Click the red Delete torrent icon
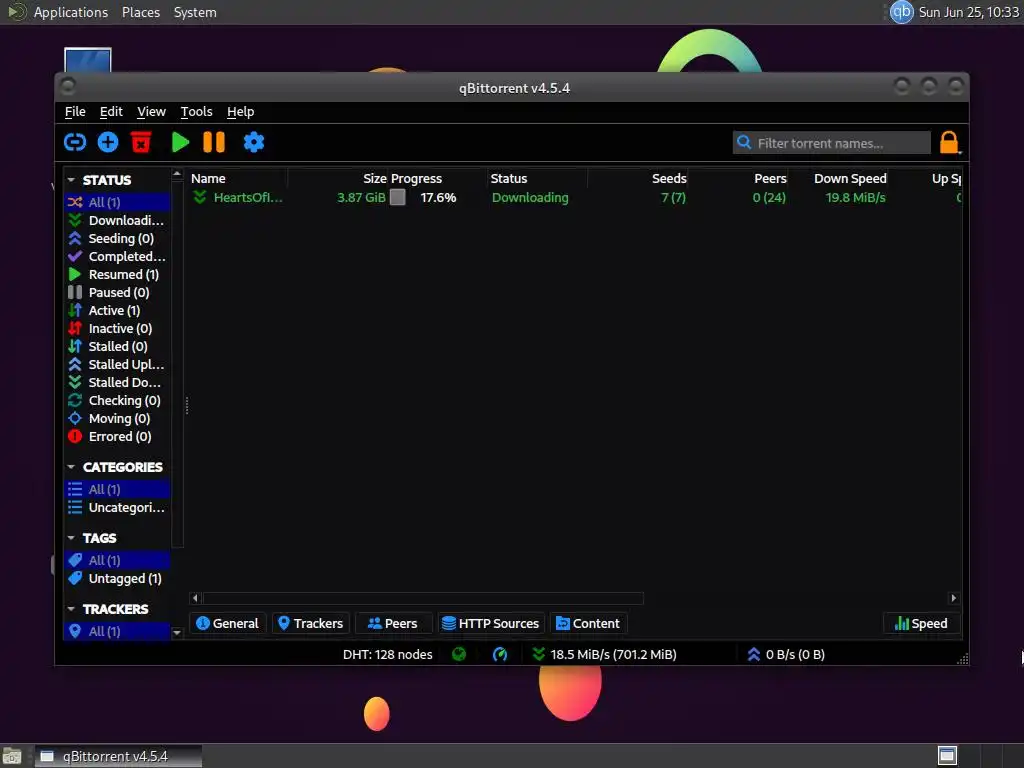The height and width of the screenshot is (768, 1024). [x=140, y=142]
